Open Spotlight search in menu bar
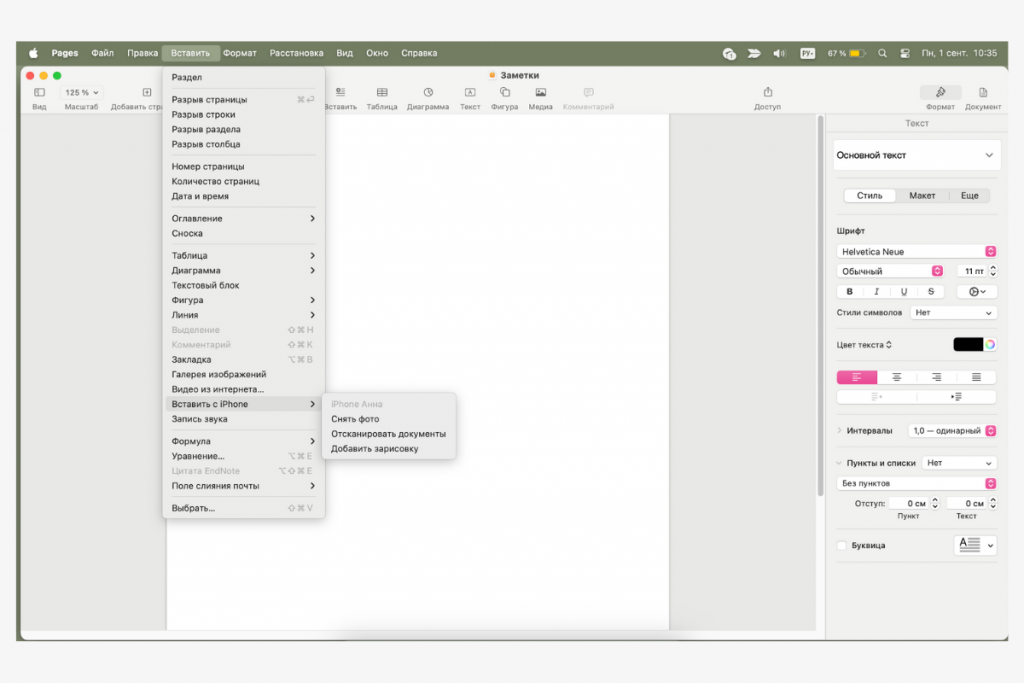This screenshot has height=683, width=1024. tap(882, 53)
